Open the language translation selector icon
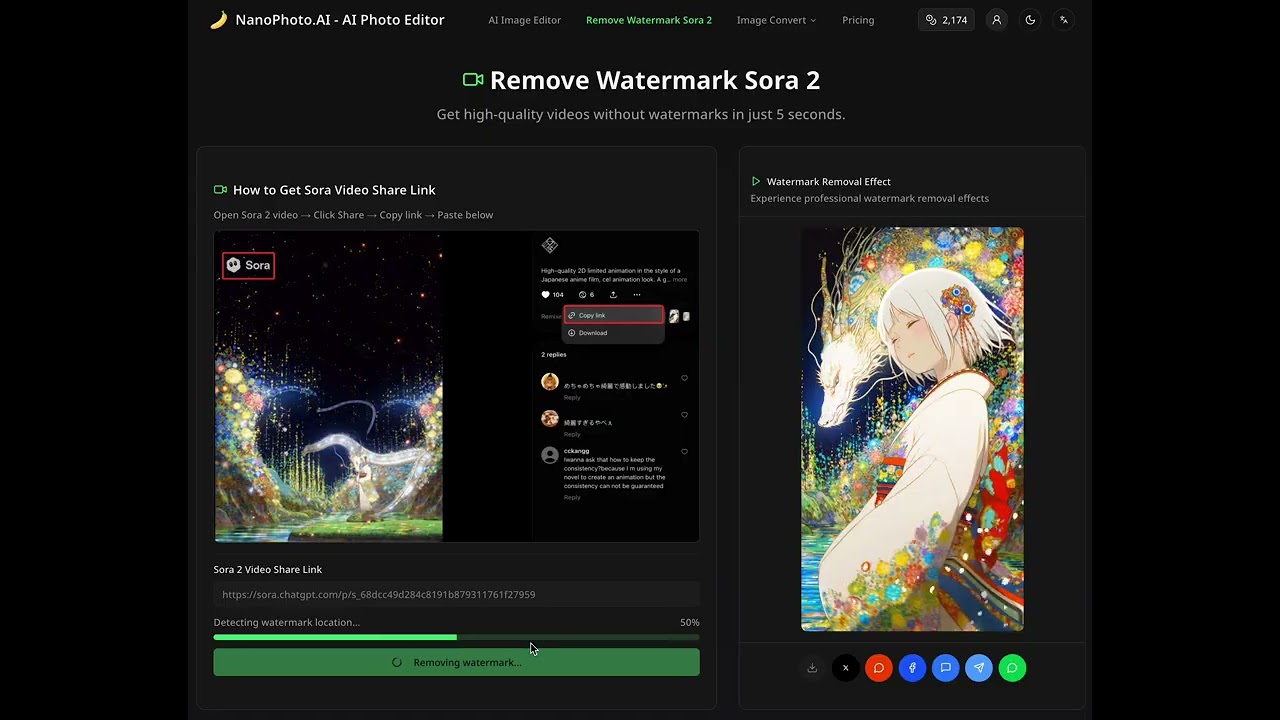This screenshot has height=720, width=1280. coord(1064,20)
